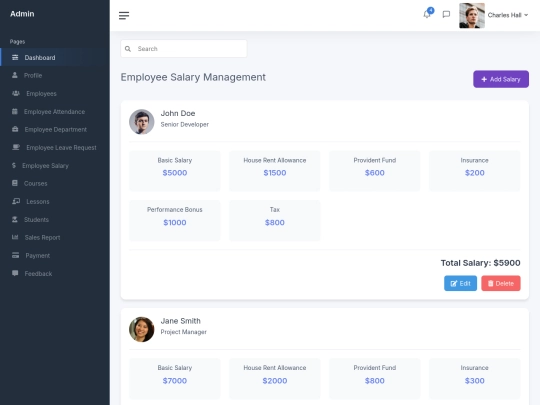This screenshot has height=405, width=540.
Task: Click Charles Hall's profile photo
Action: tap(472, 15)
